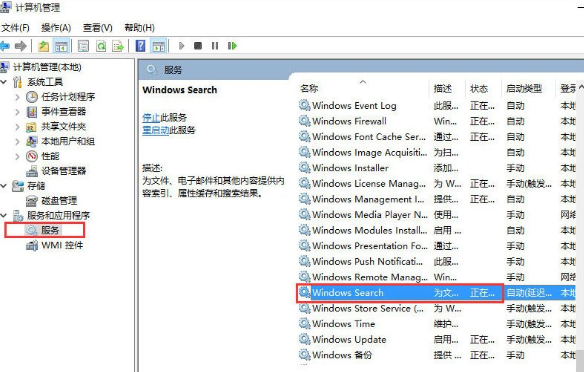Click the Export list toolbar icon
Image resolution: width=584 pixels, height=372 pixels.
click(118, 46)
